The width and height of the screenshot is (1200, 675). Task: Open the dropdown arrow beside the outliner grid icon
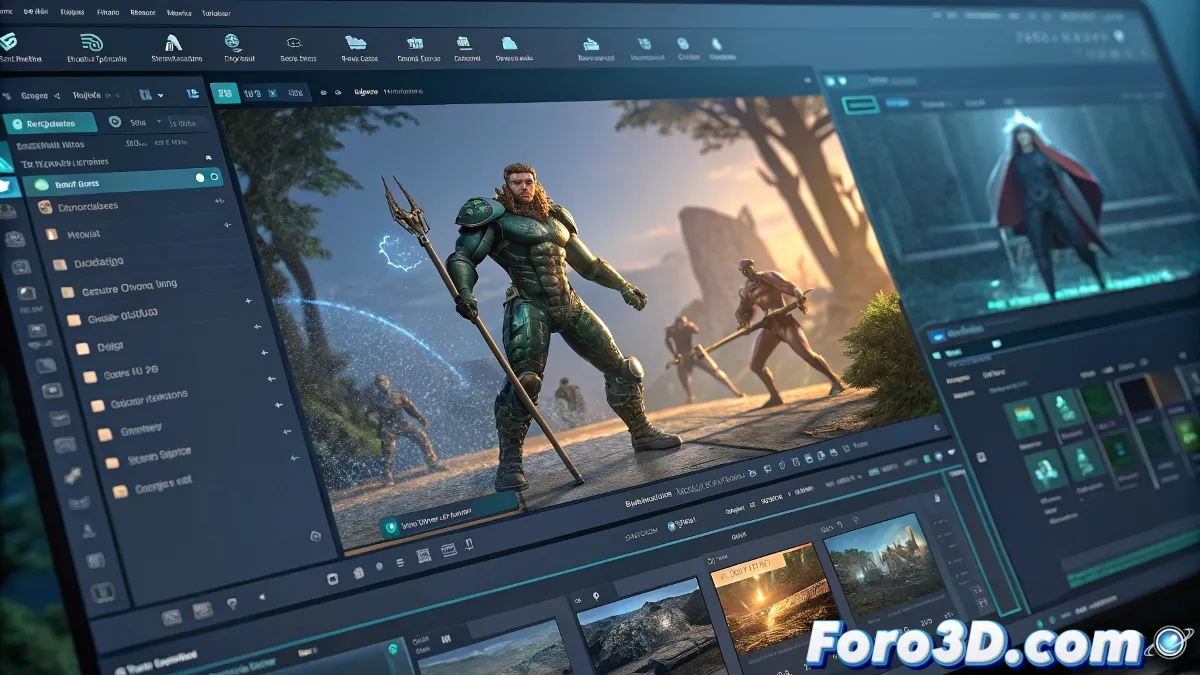(160, 95)
